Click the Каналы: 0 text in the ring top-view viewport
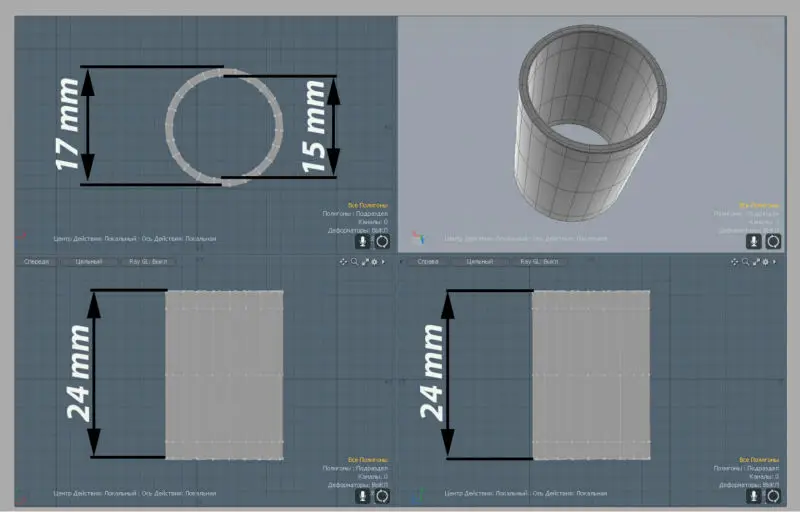 tap(372, 222)
